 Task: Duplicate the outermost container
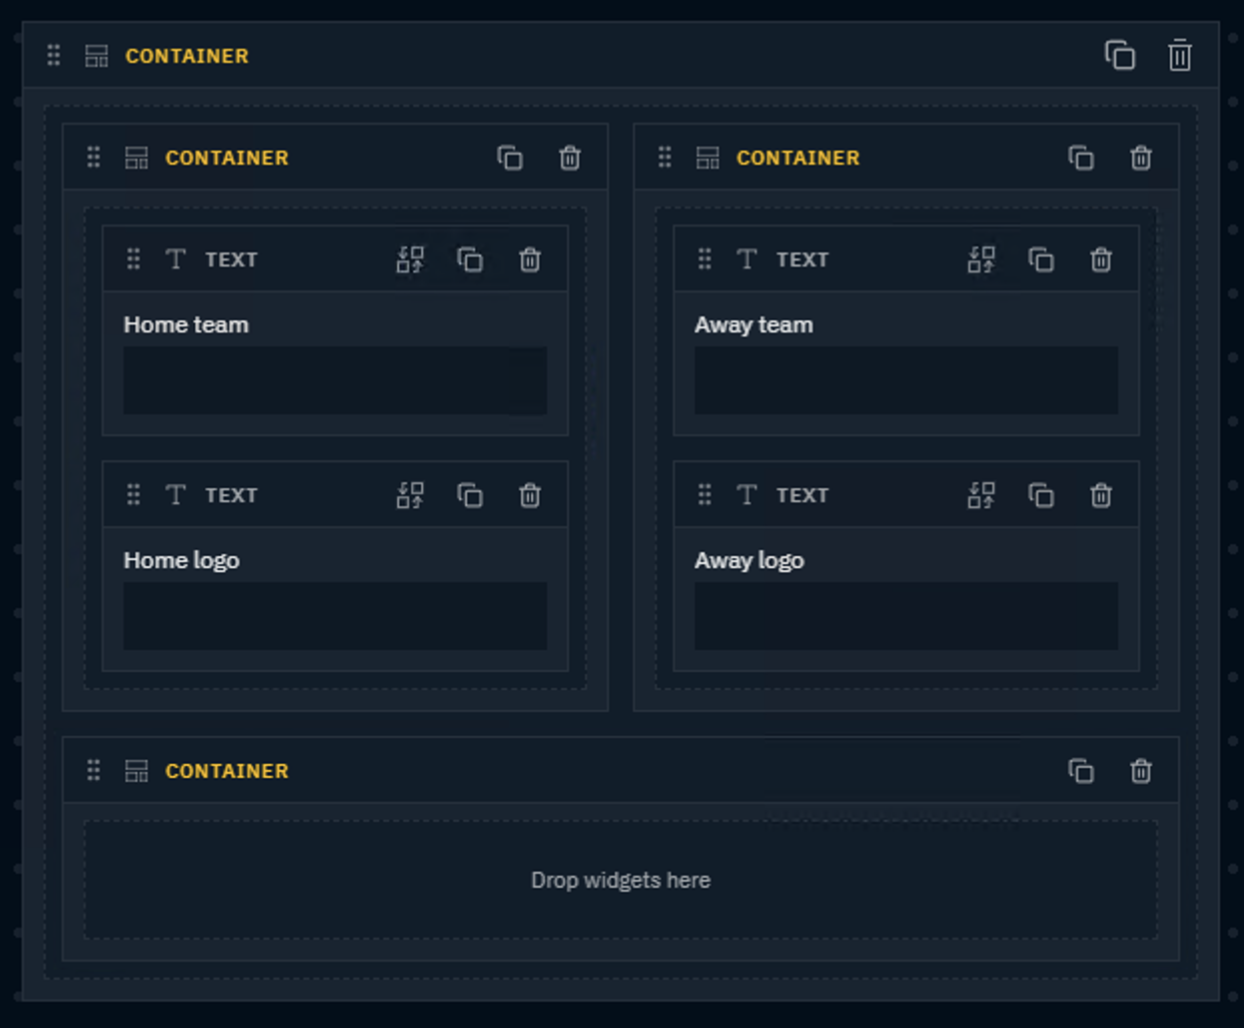(x=1120, y=55)
